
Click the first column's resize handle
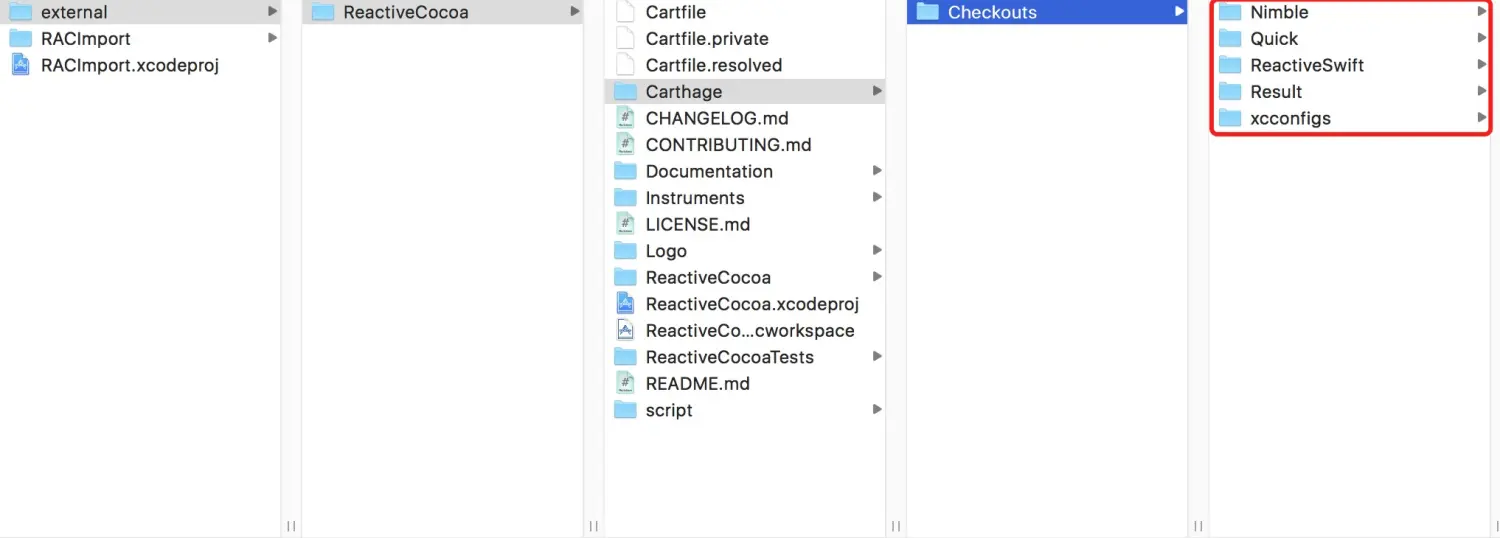coord(291,526)
